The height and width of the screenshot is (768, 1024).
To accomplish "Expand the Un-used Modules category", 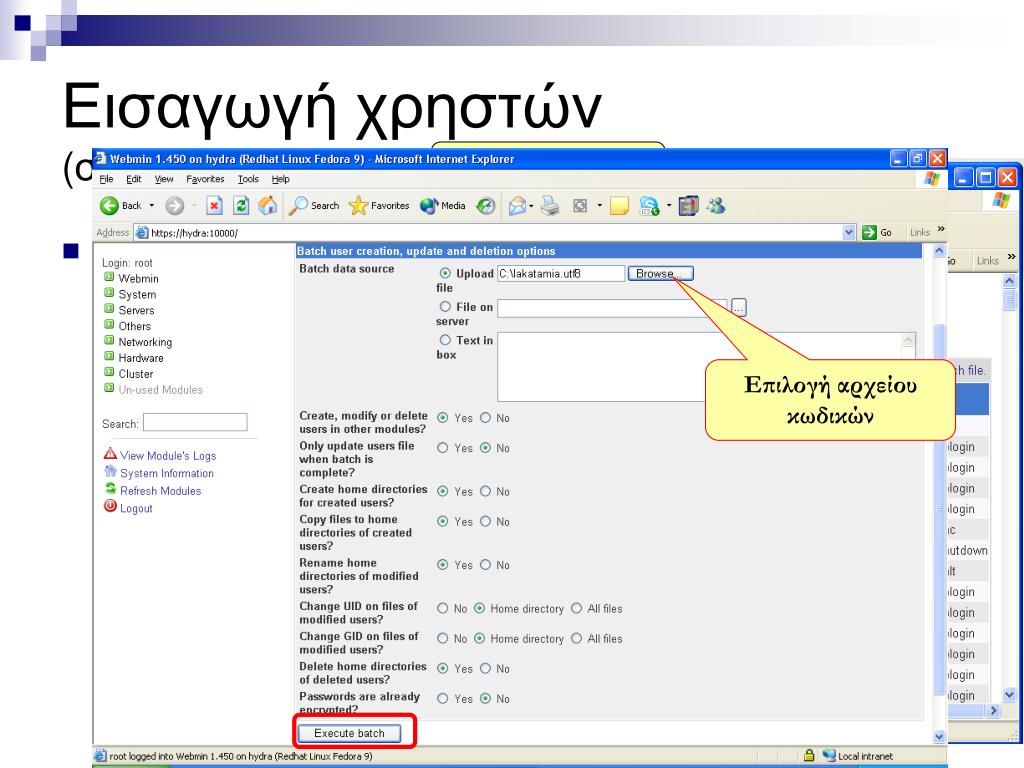I will click(x=109, y=388).
